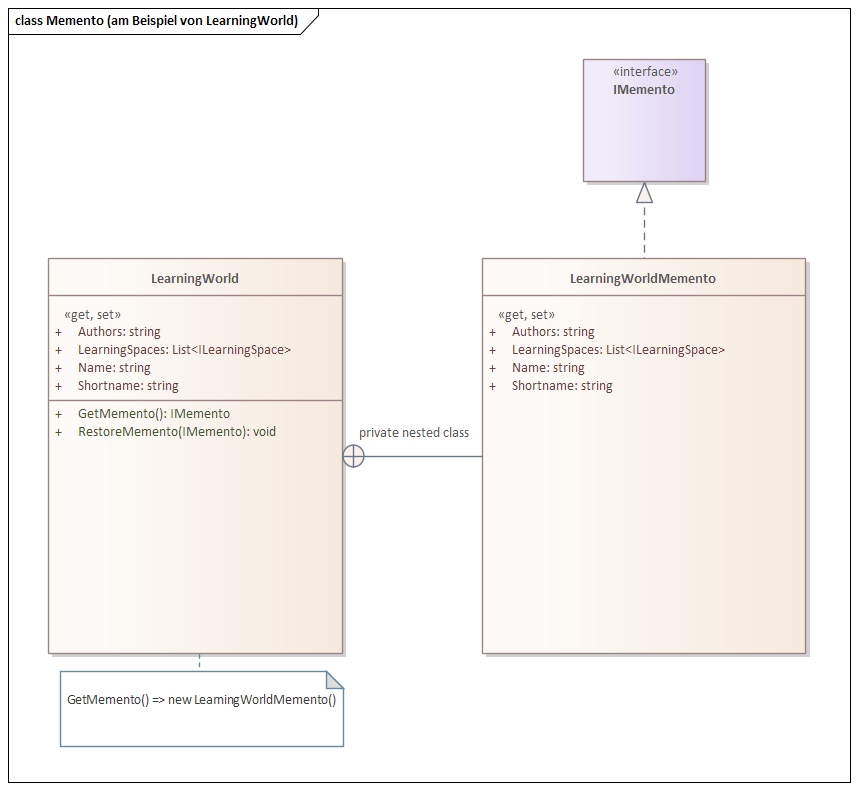The height and width of the screenshot is (790, 858).
Task: Select the LearningWorld class header
Action: click(x=194, y=278)
